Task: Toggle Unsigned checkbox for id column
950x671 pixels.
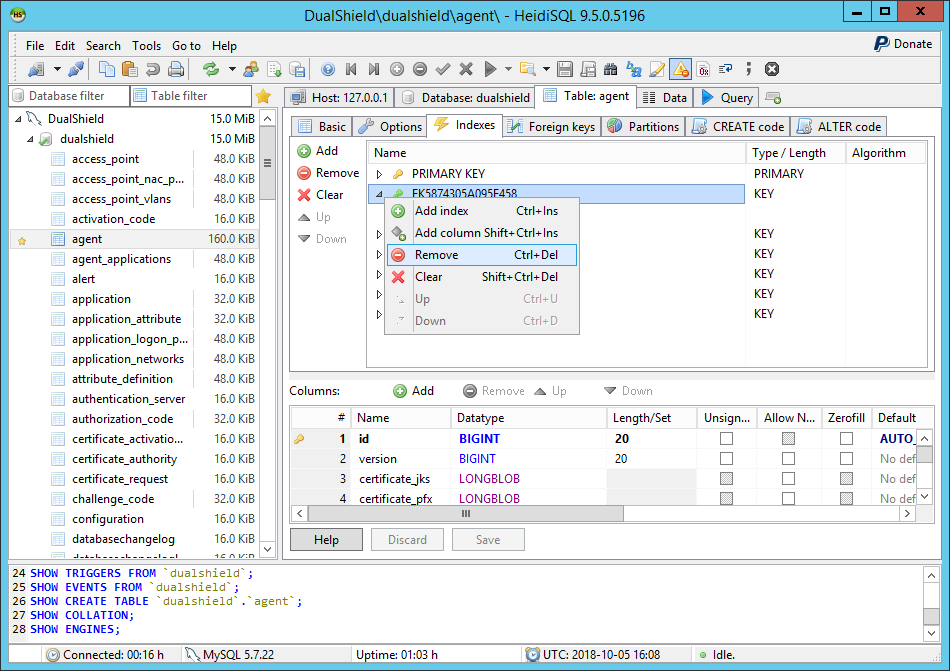Action: [726, 438]
